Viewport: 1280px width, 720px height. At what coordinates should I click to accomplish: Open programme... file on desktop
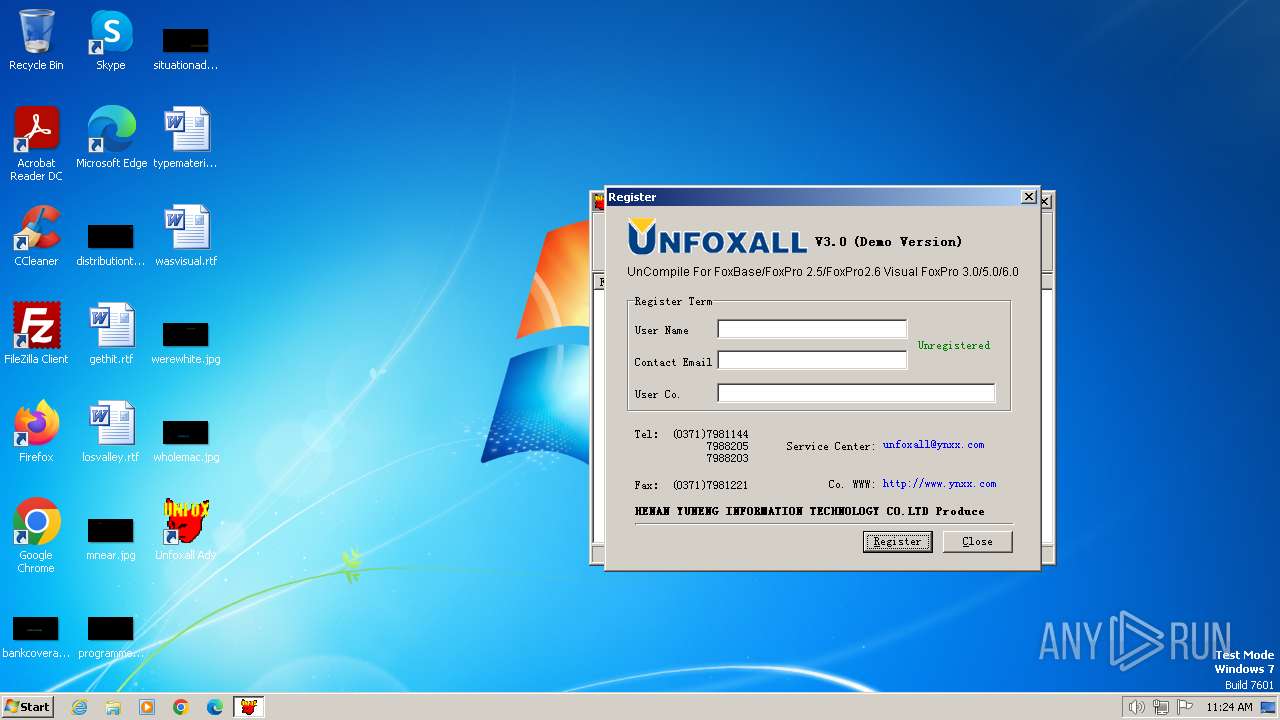111,636
